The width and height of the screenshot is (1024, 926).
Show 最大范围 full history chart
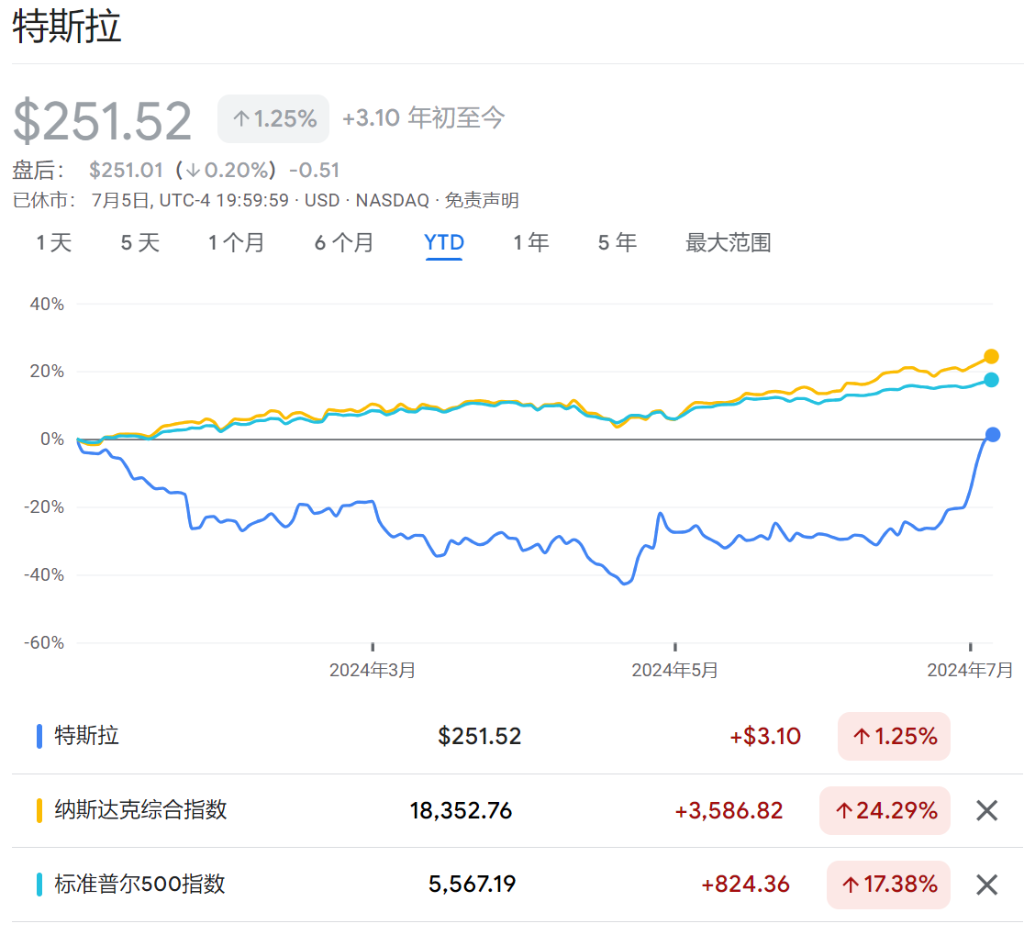728,243
